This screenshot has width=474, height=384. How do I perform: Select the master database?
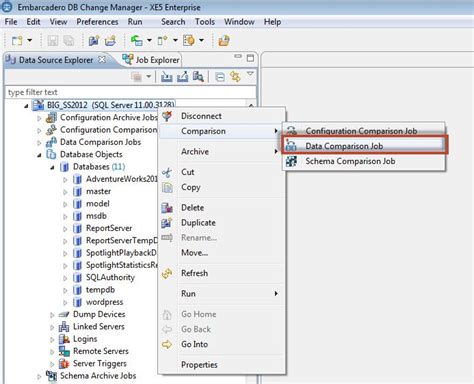pos(99,191)
